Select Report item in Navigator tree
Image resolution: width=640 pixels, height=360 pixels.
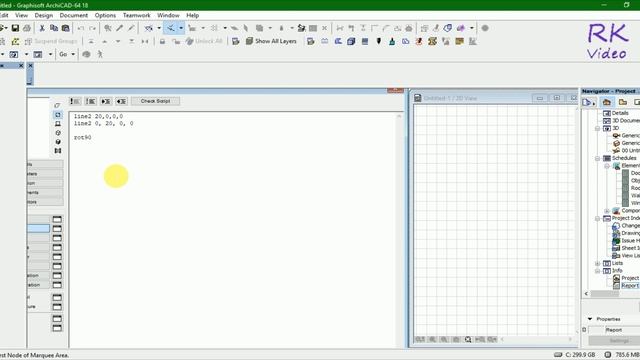[x=630, y=286]
